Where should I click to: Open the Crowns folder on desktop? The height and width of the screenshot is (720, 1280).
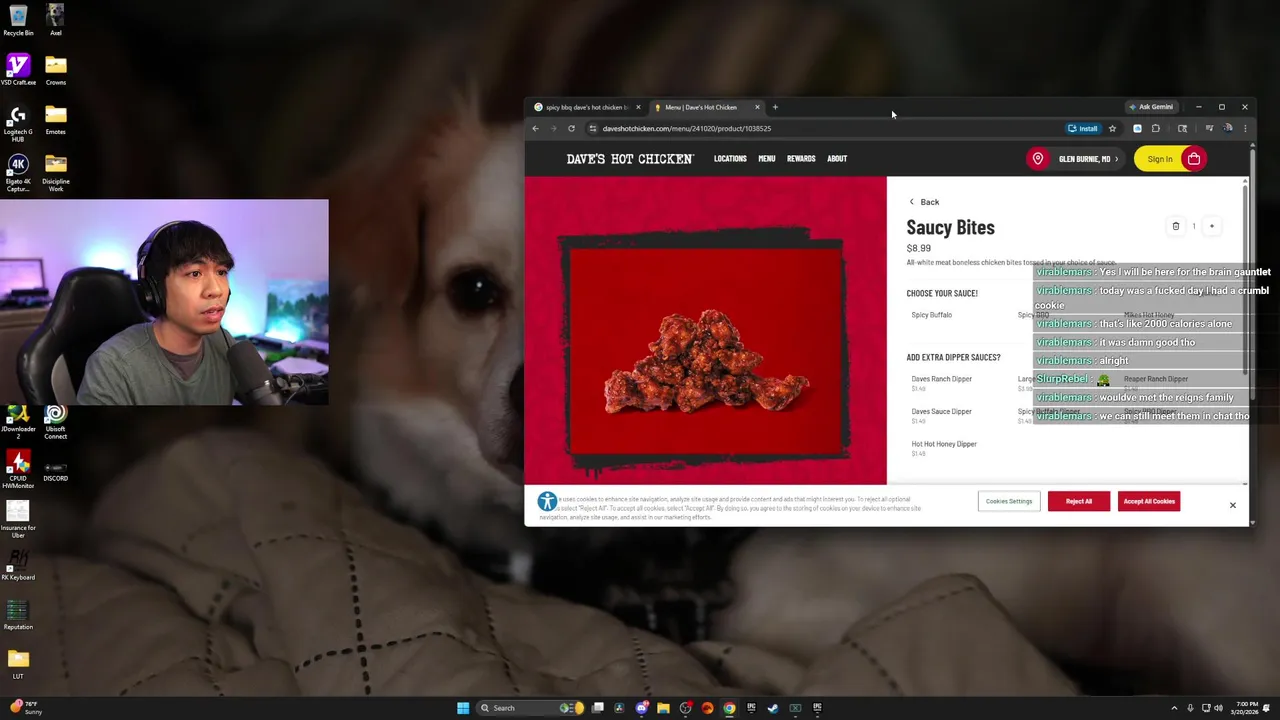click(x=56, y=70)
